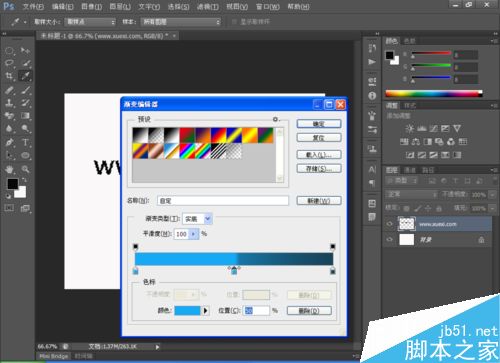Open the layer blend mode dropdown
Viewport: 500px width, 363px height.
click(412, 194)
